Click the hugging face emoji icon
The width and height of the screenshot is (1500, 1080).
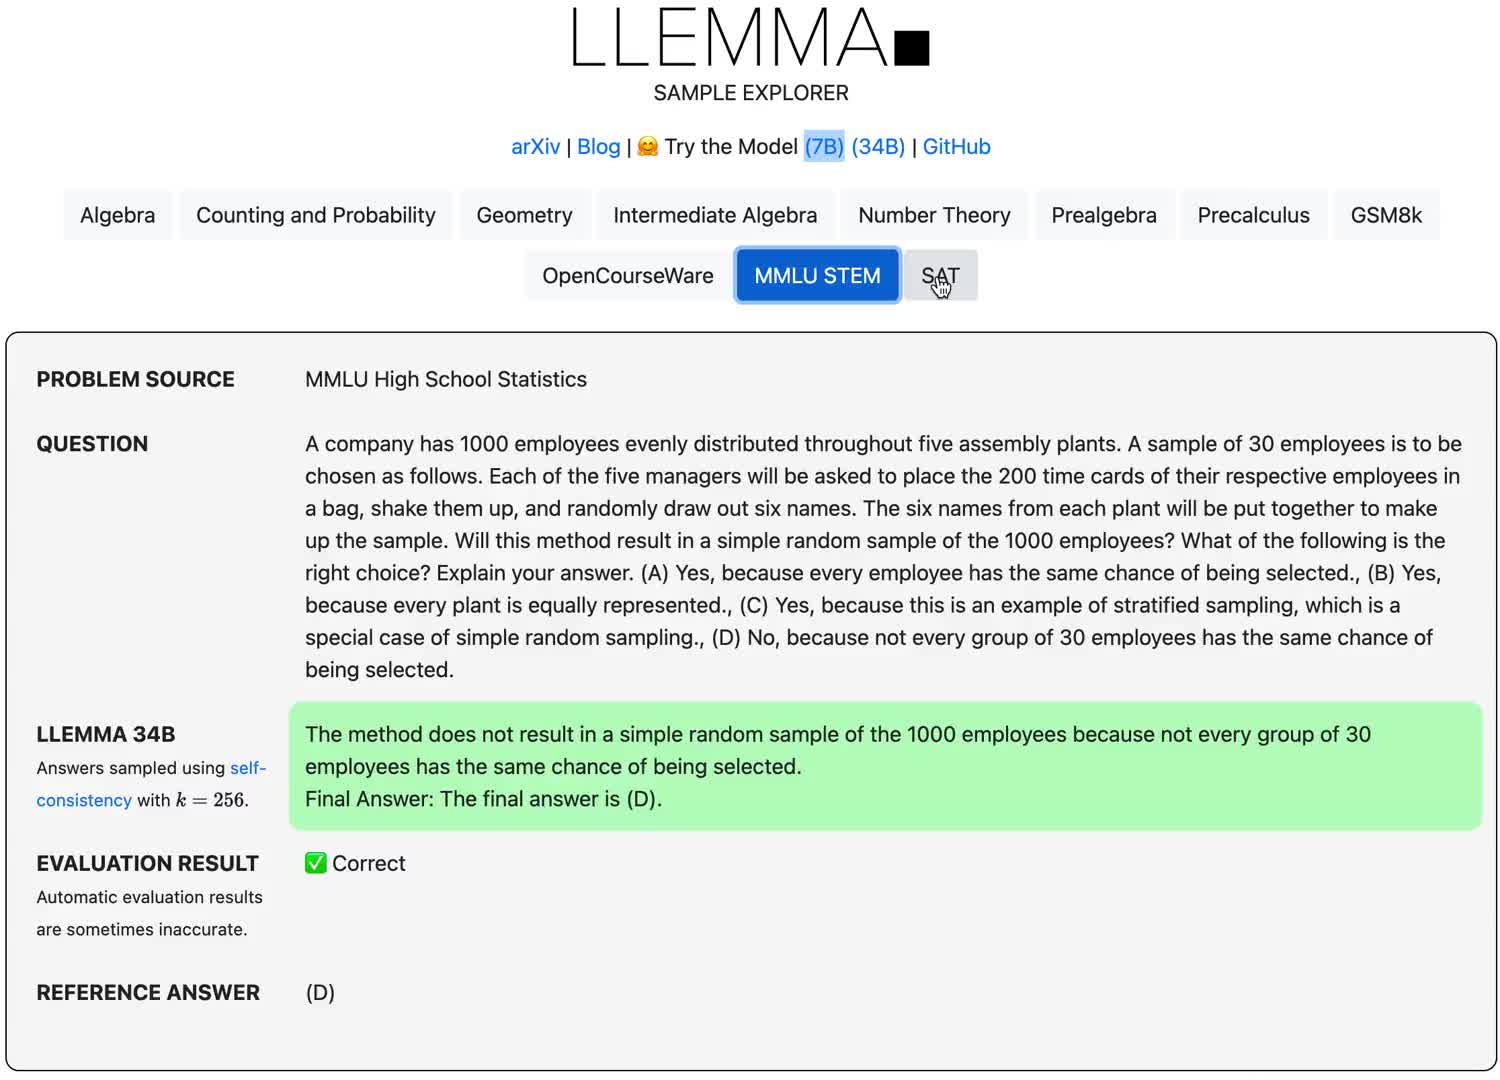pyautogui.click(x=648, y=146)
